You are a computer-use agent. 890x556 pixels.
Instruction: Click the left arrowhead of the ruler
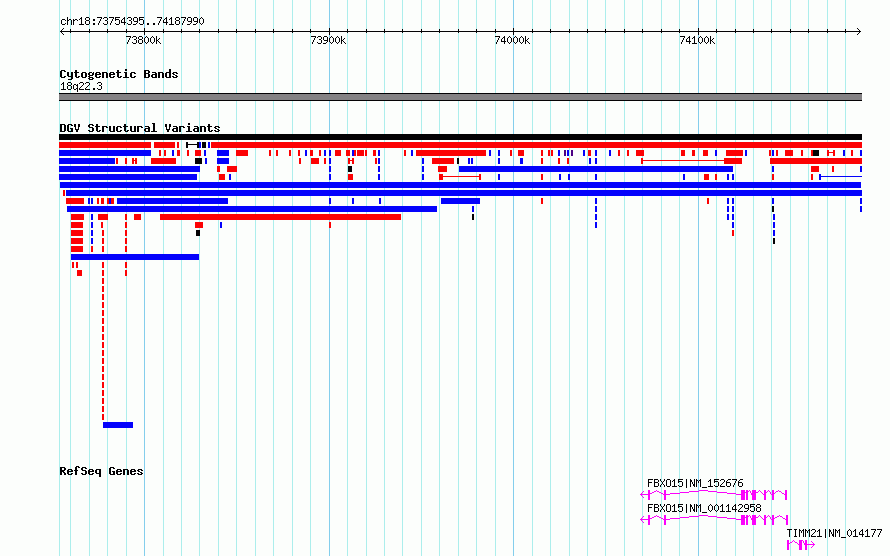(x=62, y=31)
